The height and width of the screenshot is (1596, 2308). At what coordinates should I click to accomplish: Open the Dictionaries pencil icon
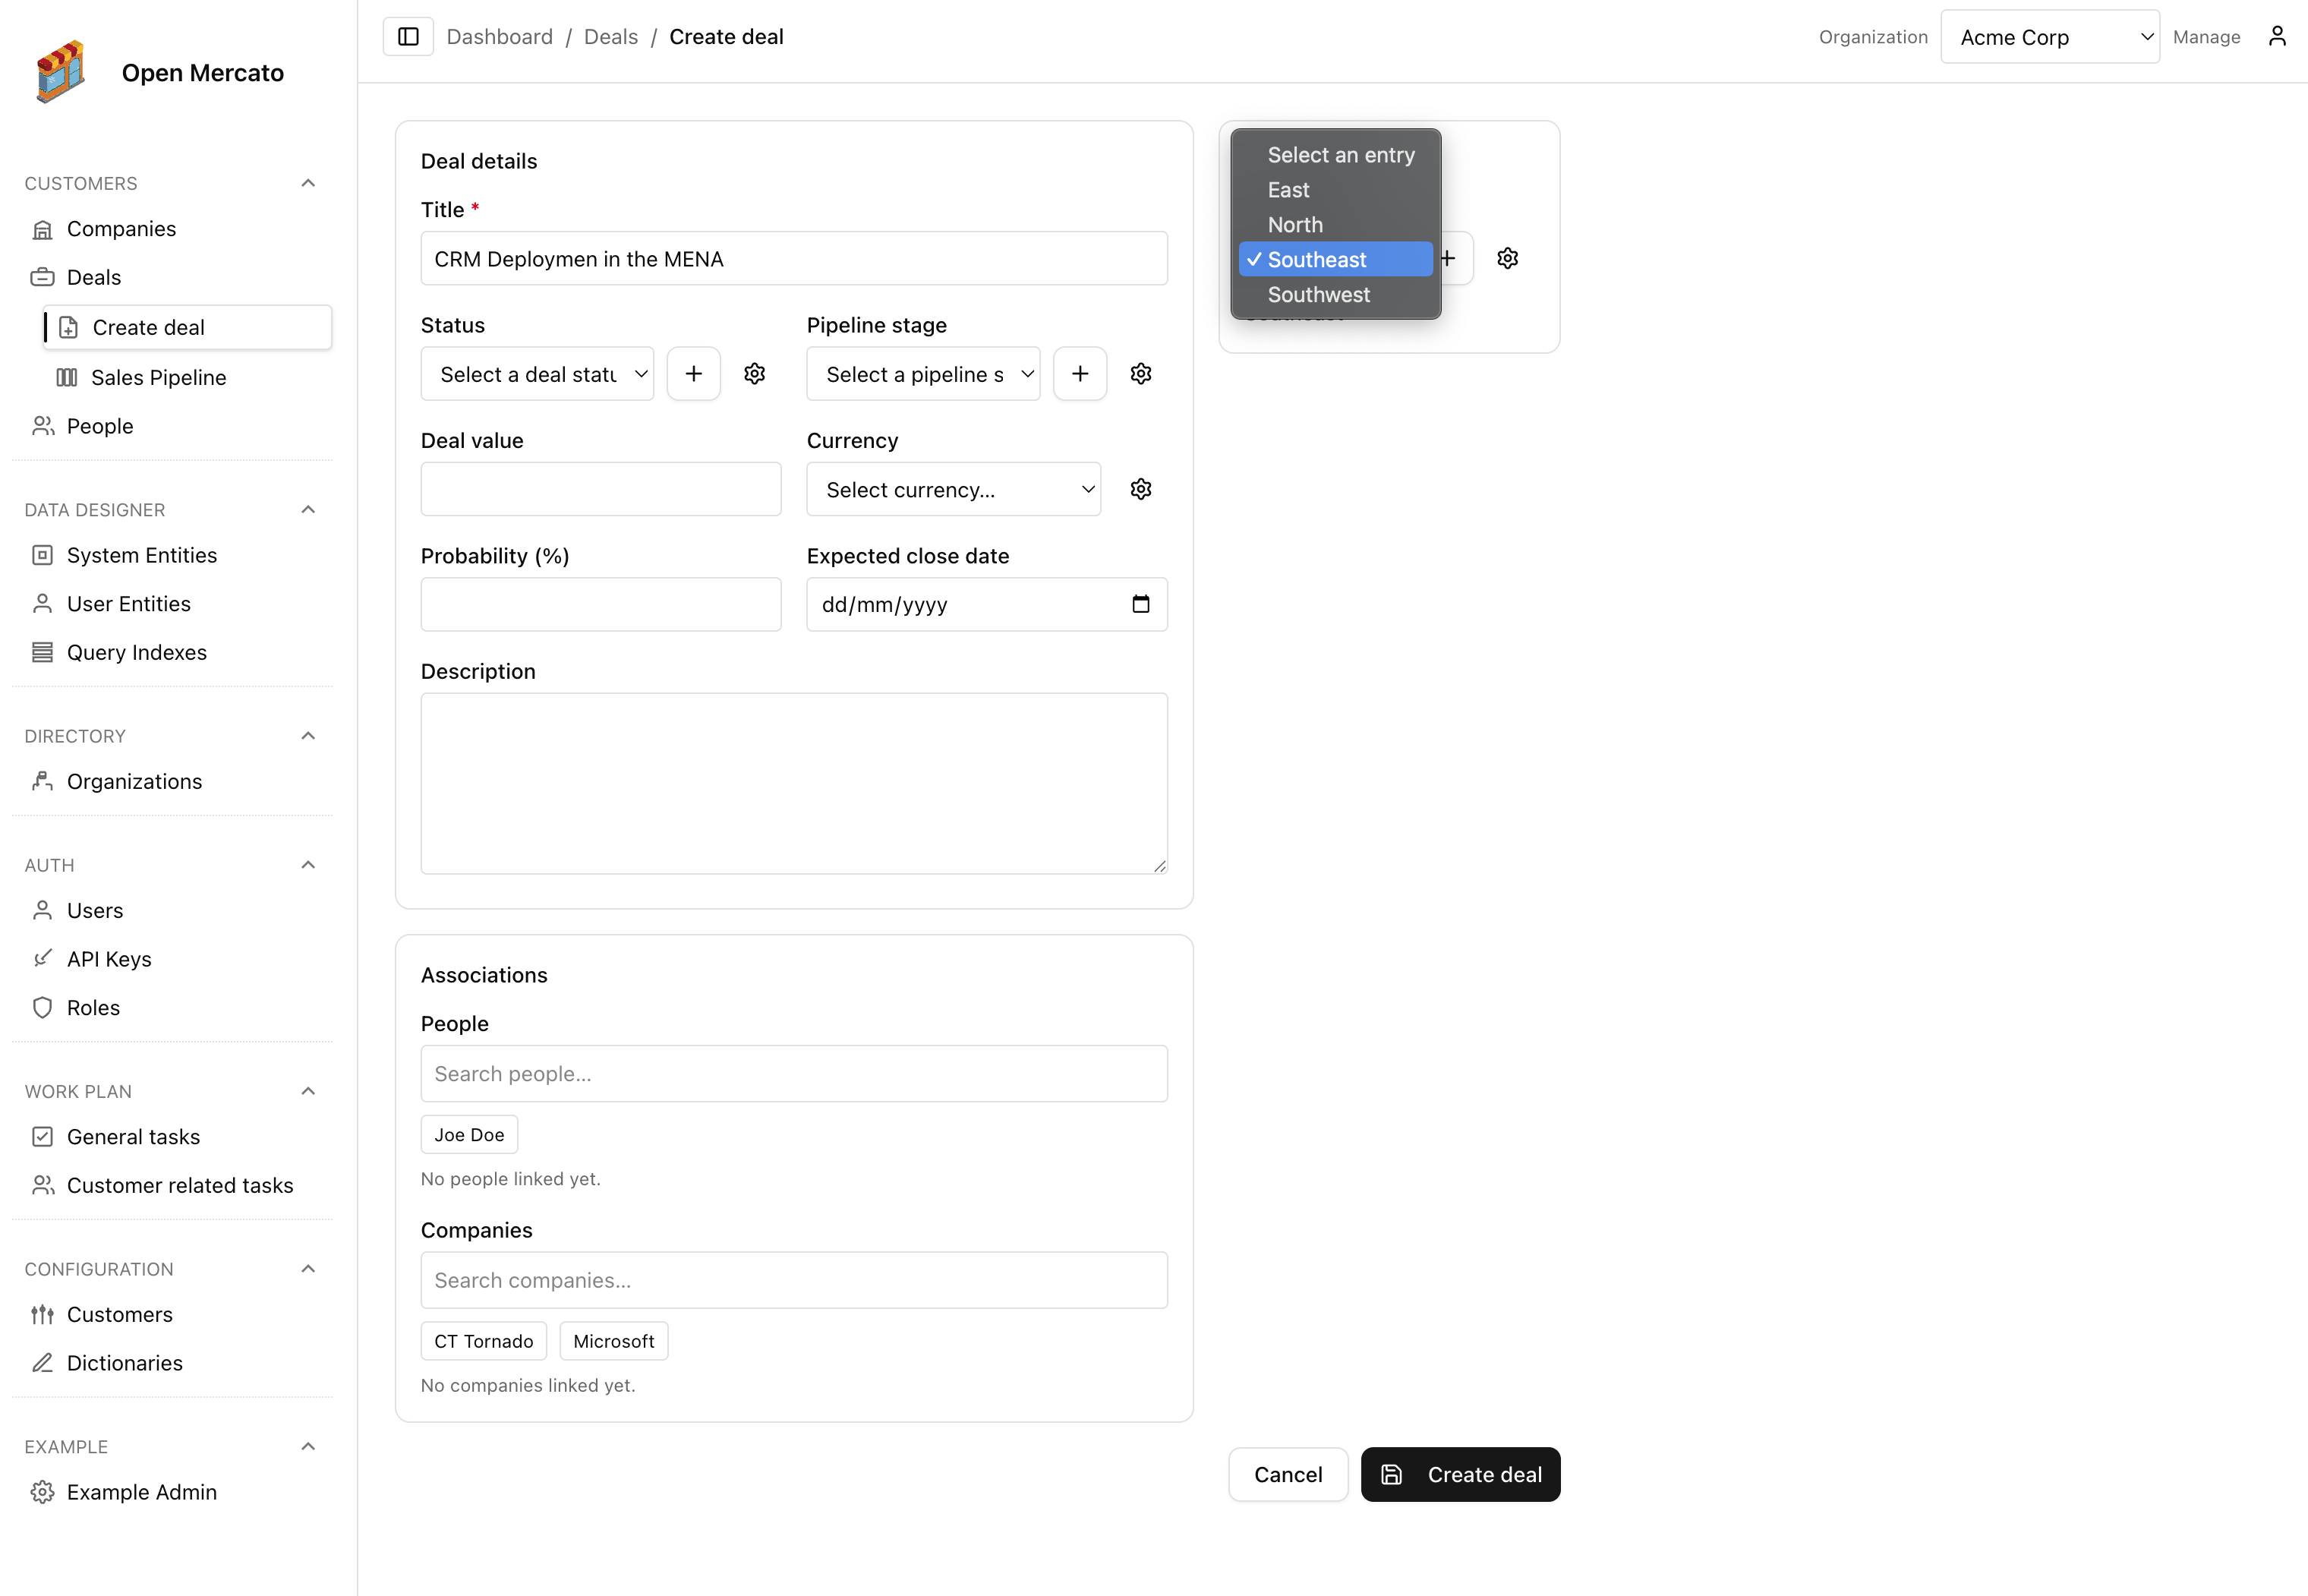(43, 1363)
